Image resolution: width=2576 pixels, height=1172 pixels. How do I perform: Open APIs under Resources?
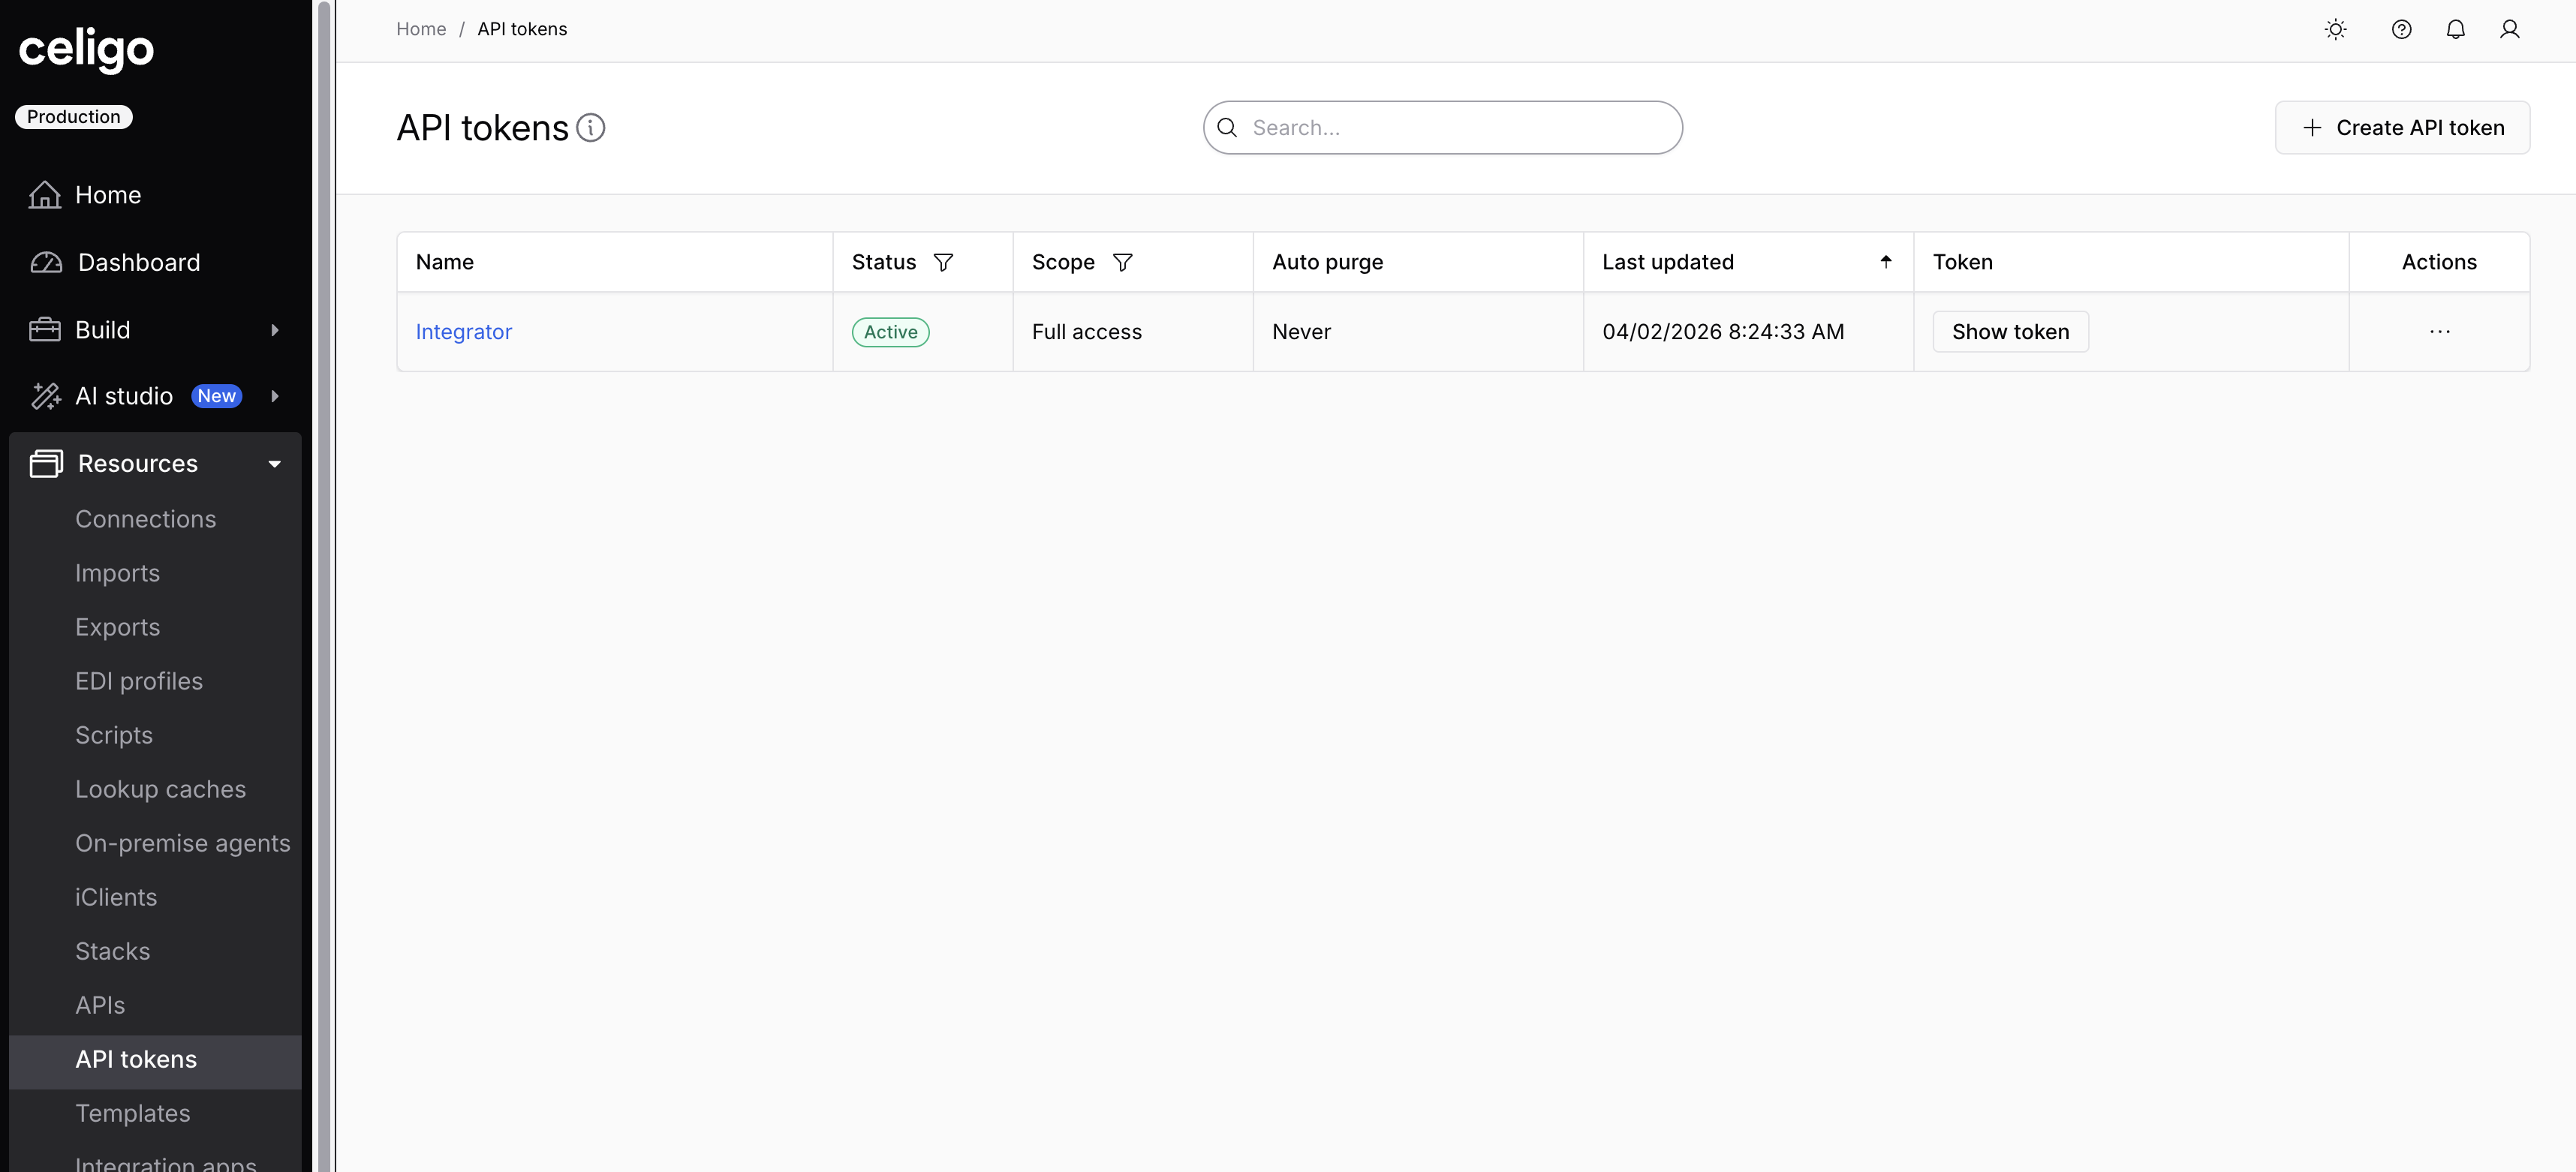click(100, 1005)
